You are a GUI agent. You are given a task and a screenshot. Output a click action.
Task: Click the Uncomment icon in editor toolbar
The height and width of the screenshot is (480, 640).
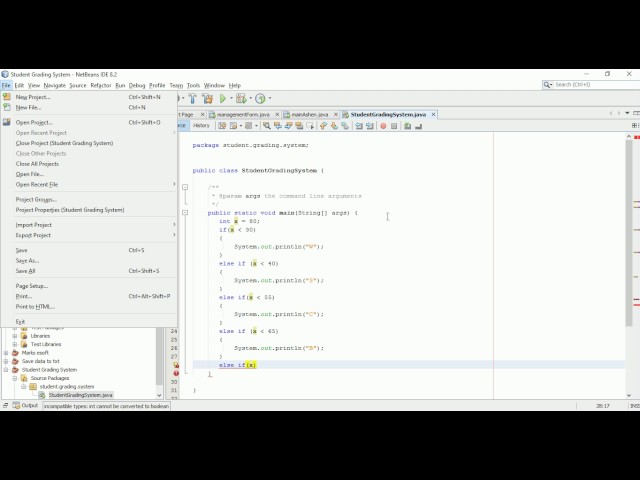coord(418,126)
